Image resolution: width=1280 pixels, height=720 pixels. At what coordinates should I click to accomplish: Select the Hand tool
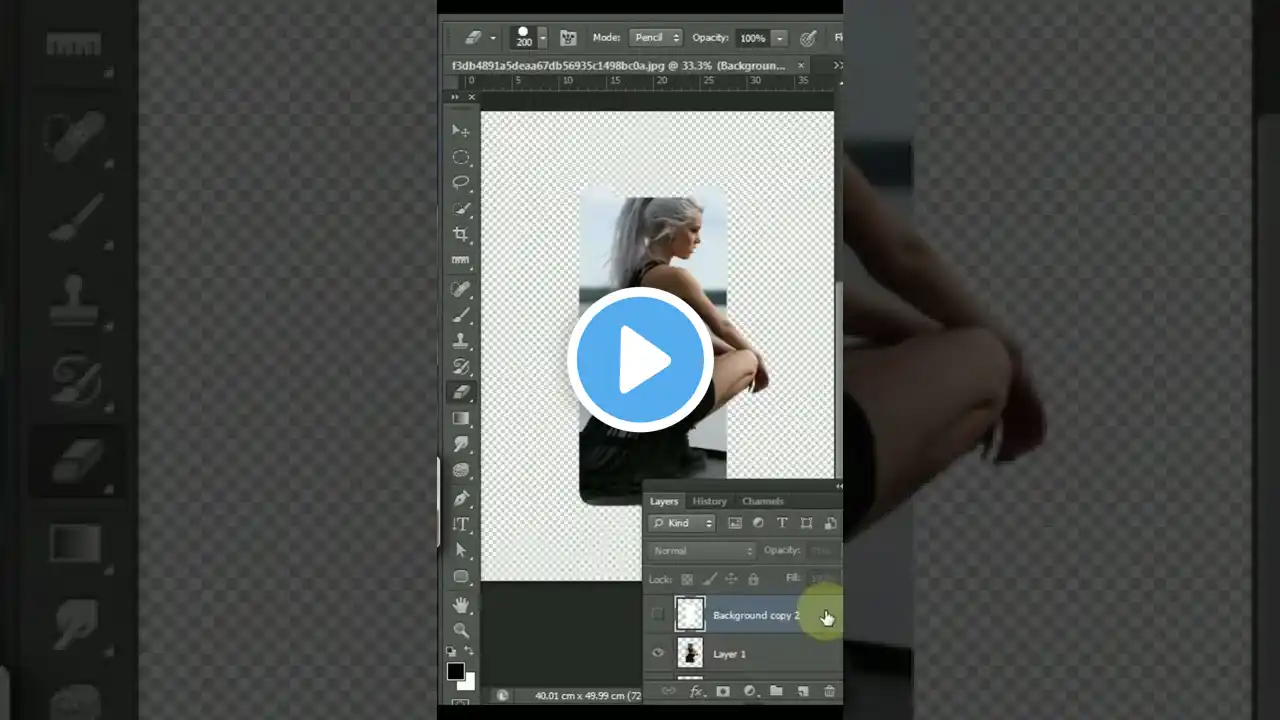(460, 603)
